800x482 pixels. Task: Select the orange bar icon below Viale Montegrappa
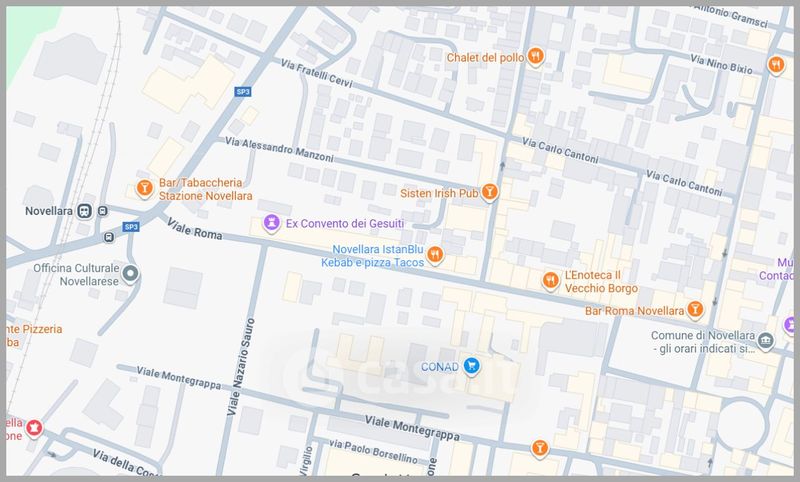[x=540, y=447]
